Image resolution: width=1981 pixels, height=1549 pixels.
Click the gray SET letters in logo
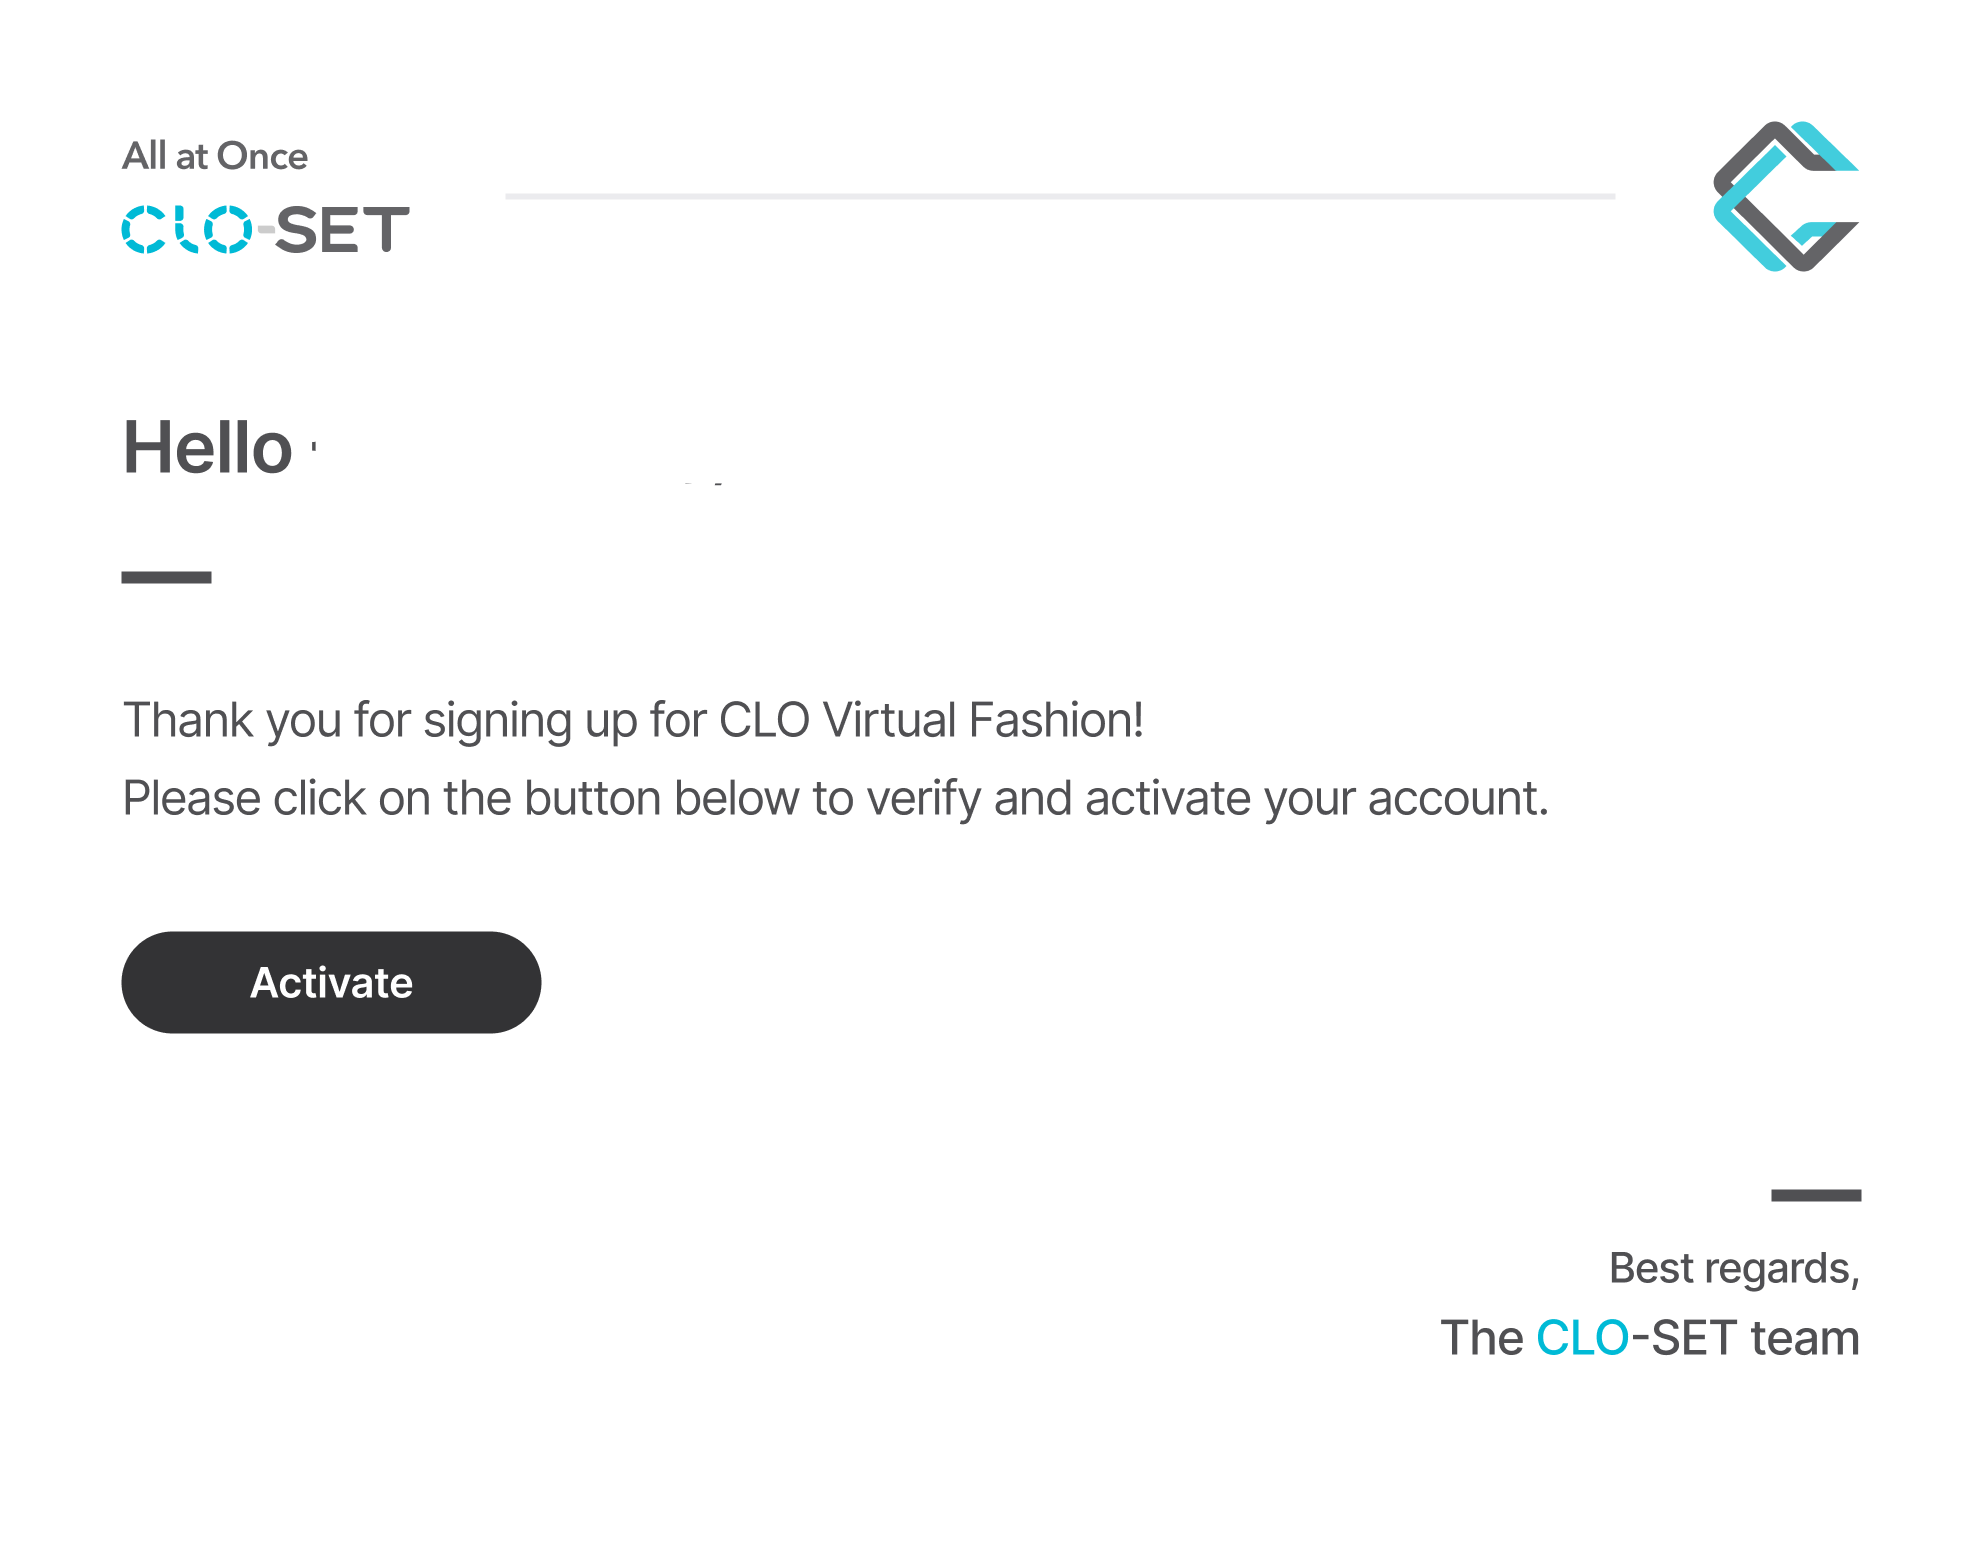click(343, 229)
